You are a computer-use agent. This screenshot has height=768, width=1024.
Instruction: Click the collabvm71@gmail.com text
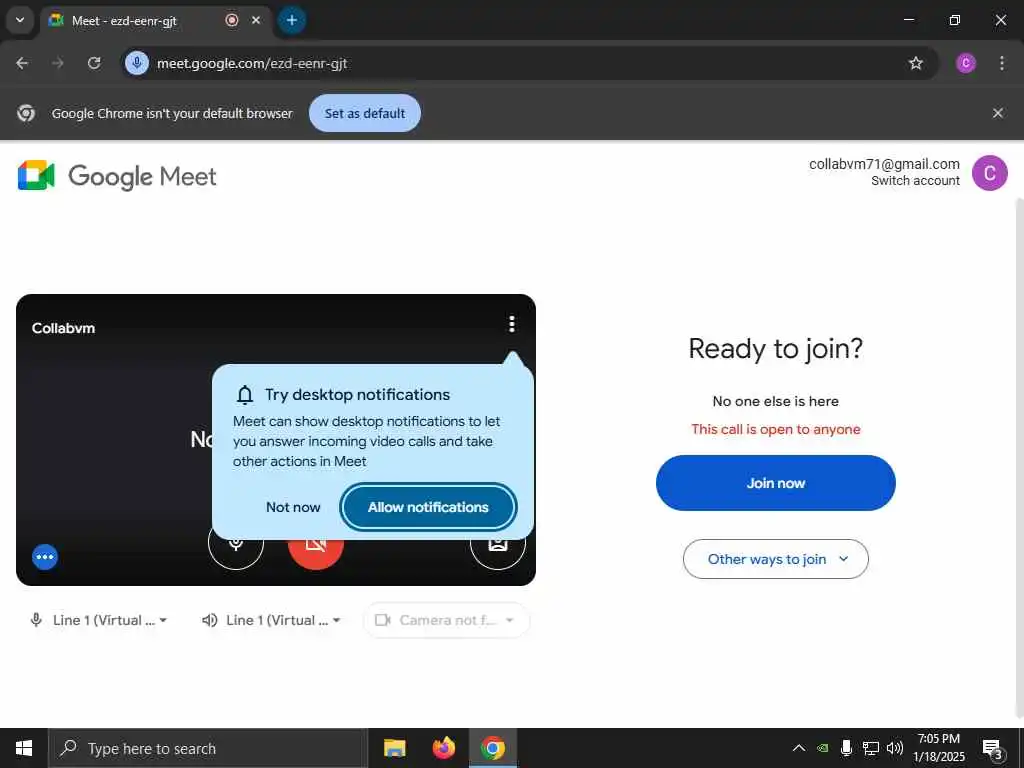click(884, 164)
